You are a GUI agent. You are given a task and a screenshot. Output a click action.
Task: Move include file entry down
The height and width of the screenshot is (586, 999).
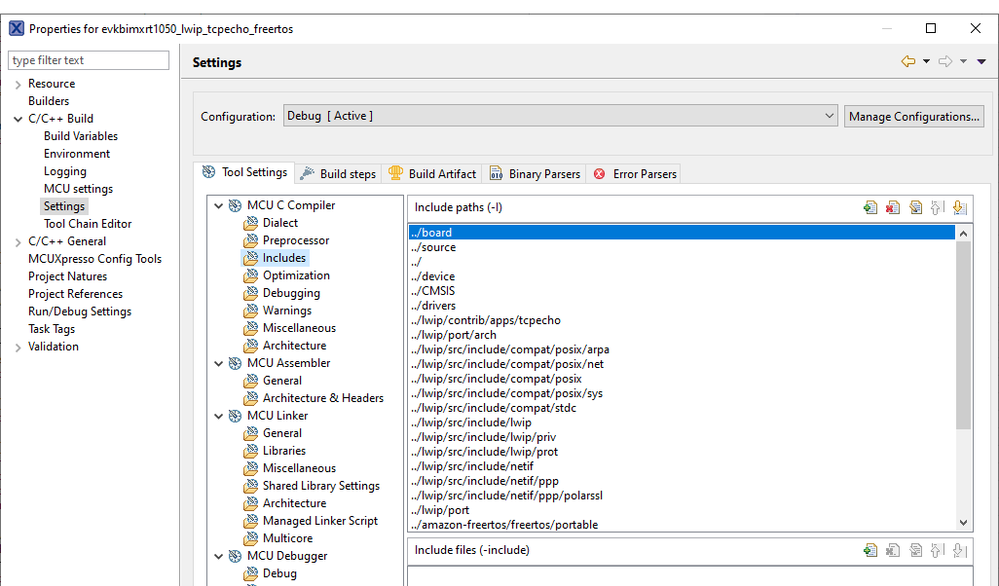click(959, 550)
